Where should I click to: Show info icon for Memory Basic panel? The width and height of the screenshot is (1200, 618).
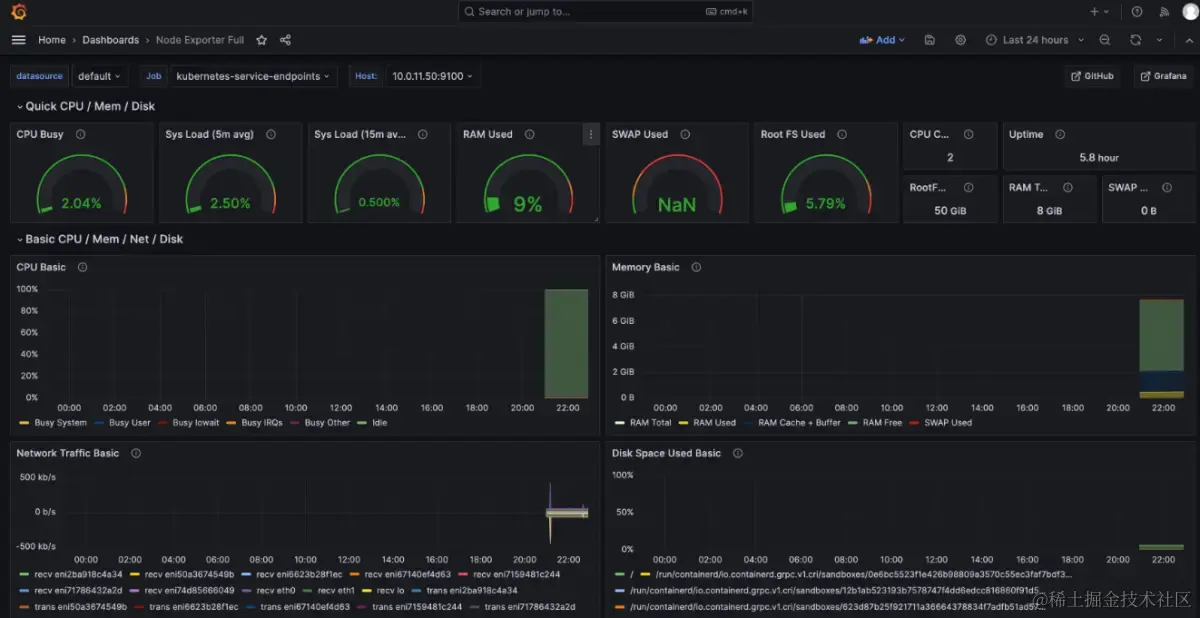(x=696, y=267)
